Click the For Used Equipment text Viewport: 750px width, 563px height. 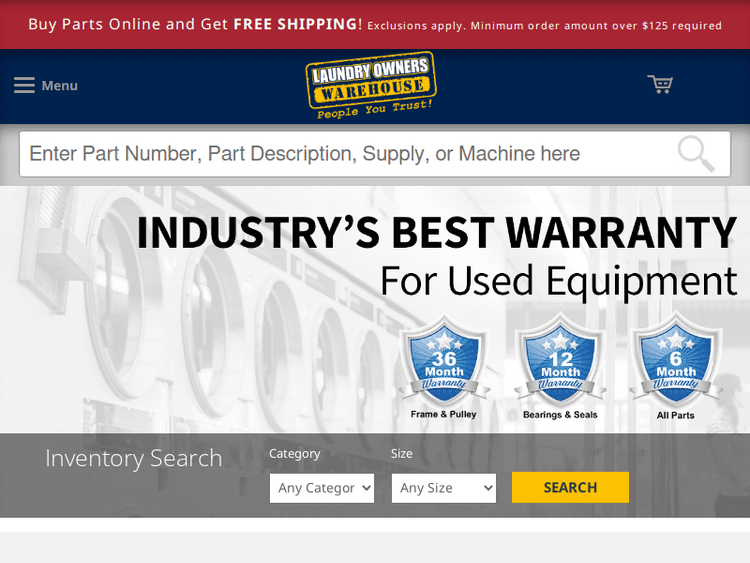[x=558, y=282]
